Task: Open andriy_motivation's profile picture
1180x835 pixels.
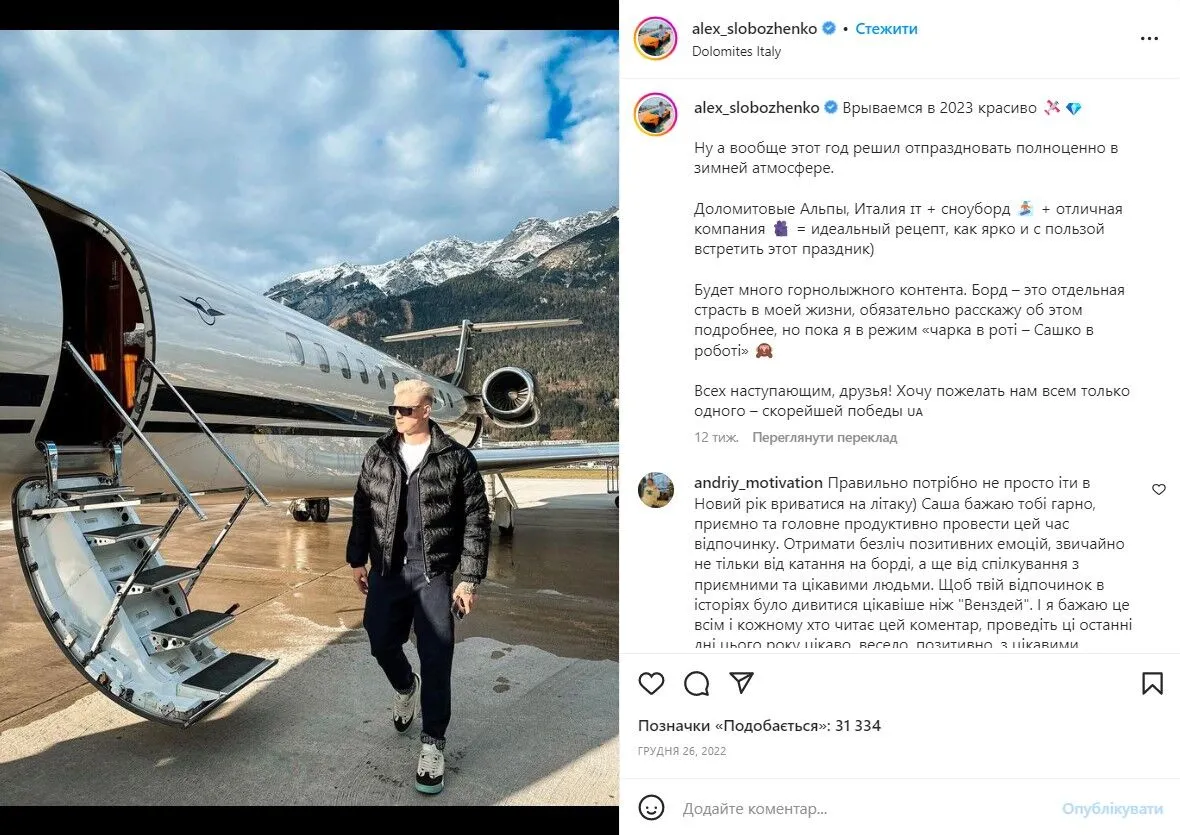Action: pyautogui.click(x=656, y=490)
